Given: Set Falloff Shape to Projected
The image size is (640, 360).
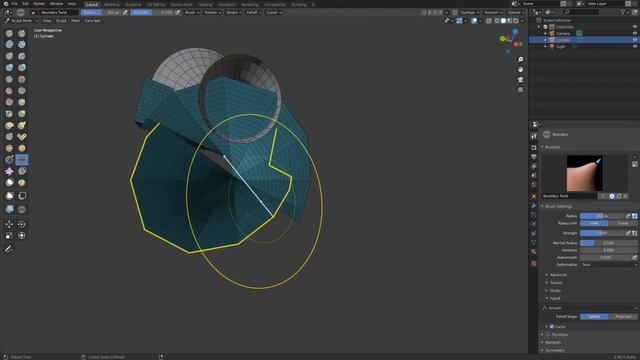Looking at the screenshot, I should 623,316.
